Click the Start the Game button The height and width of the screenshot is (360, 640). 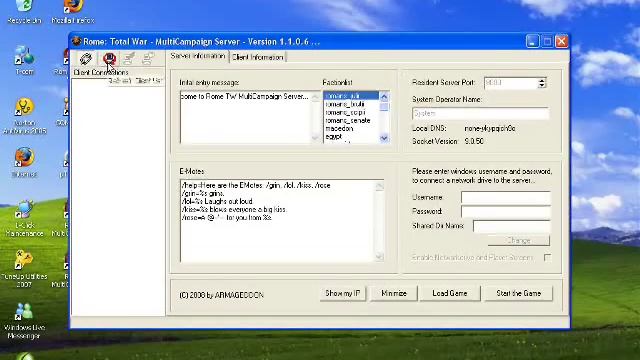pos(519,293)
